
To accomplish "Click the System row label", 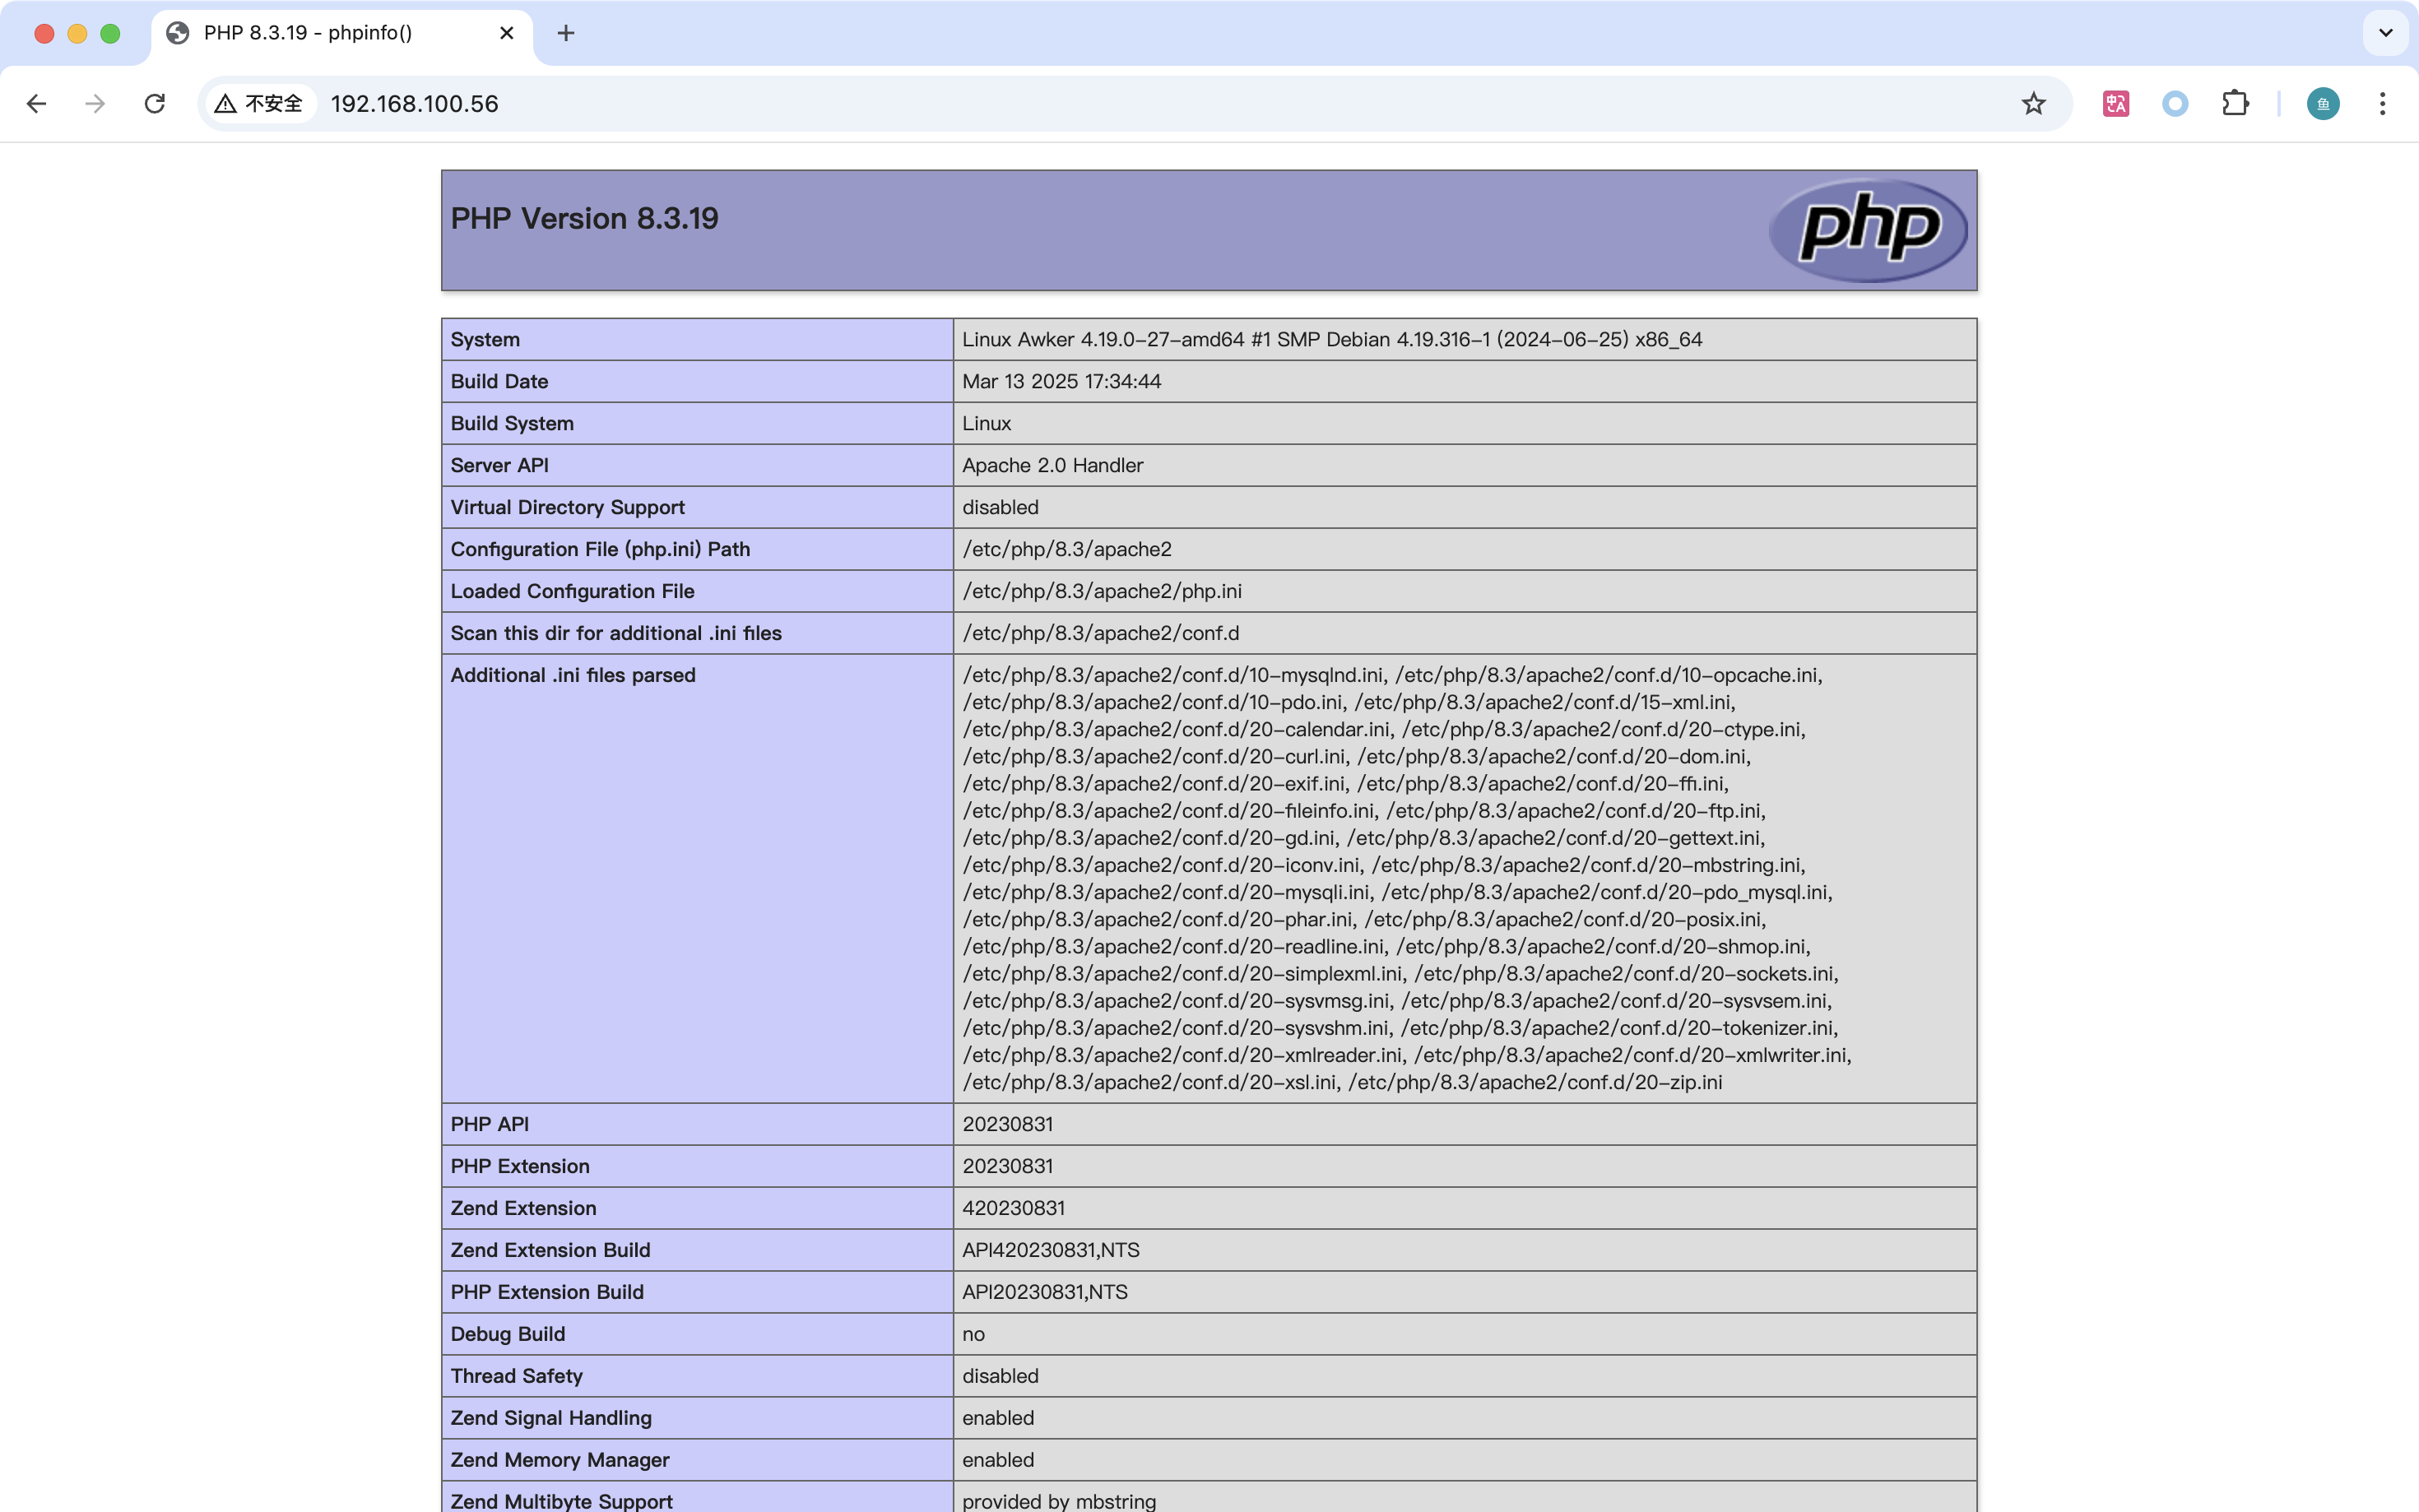I will (485, 340).
